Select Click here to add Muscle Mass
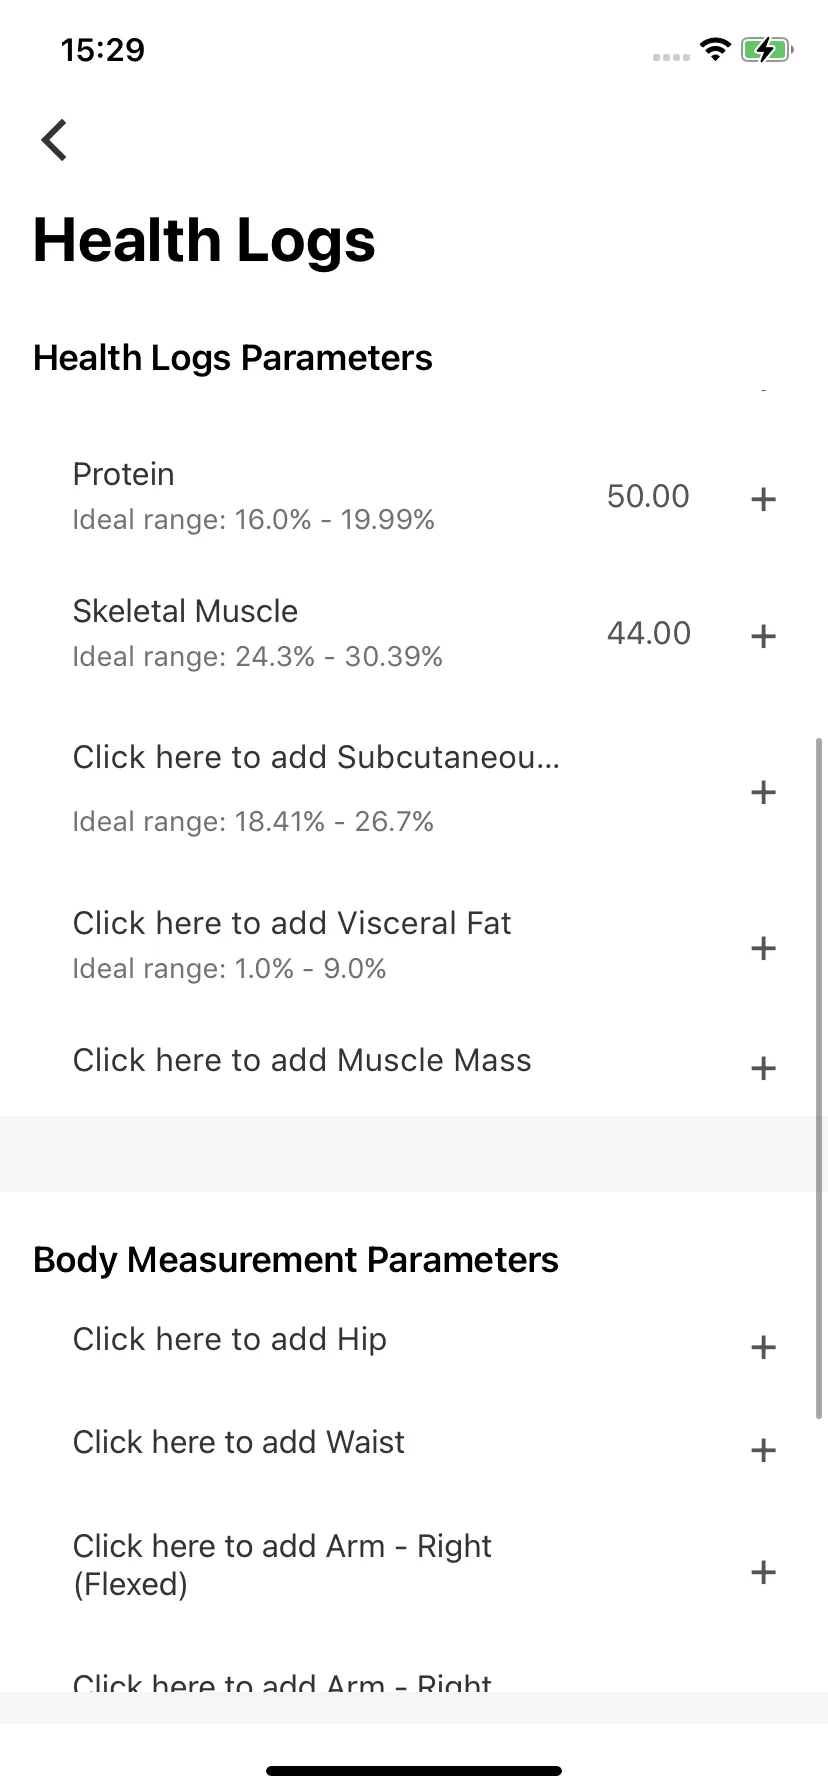Viewport: 828px width, 1792px height. [302, 1060]
